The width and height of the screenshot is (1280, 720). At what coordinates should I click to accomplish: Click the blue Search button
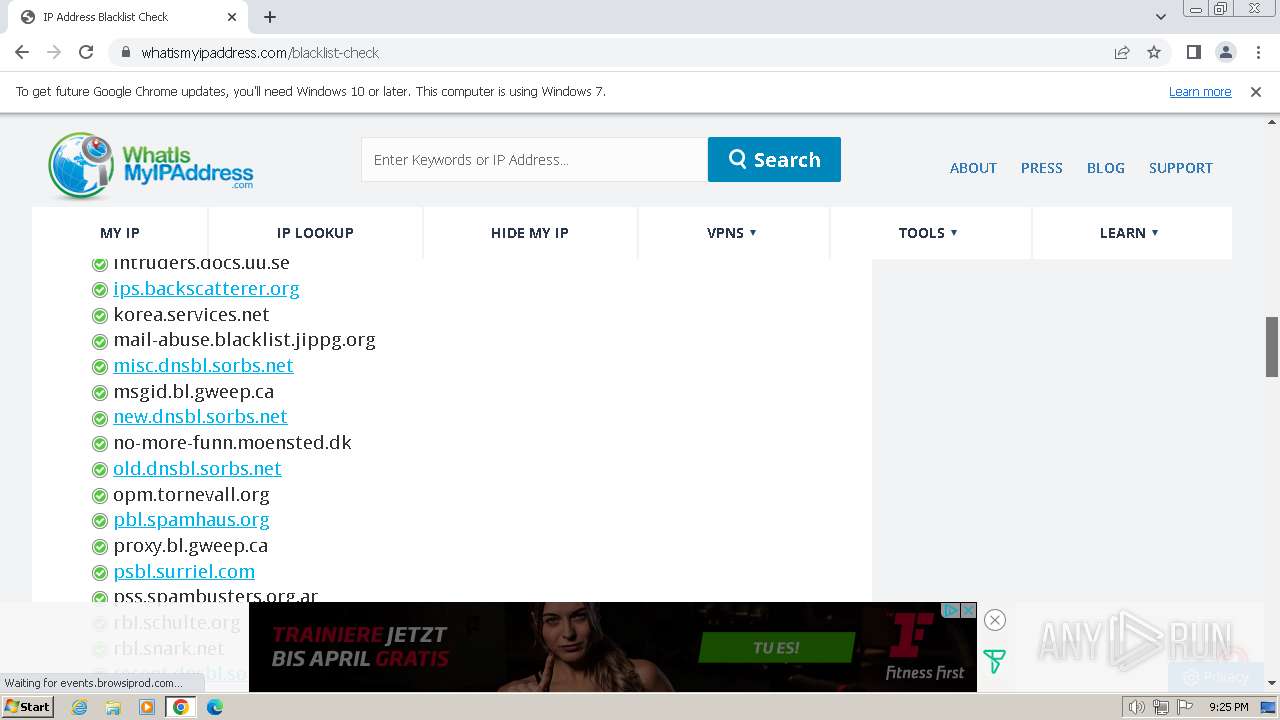774,160
